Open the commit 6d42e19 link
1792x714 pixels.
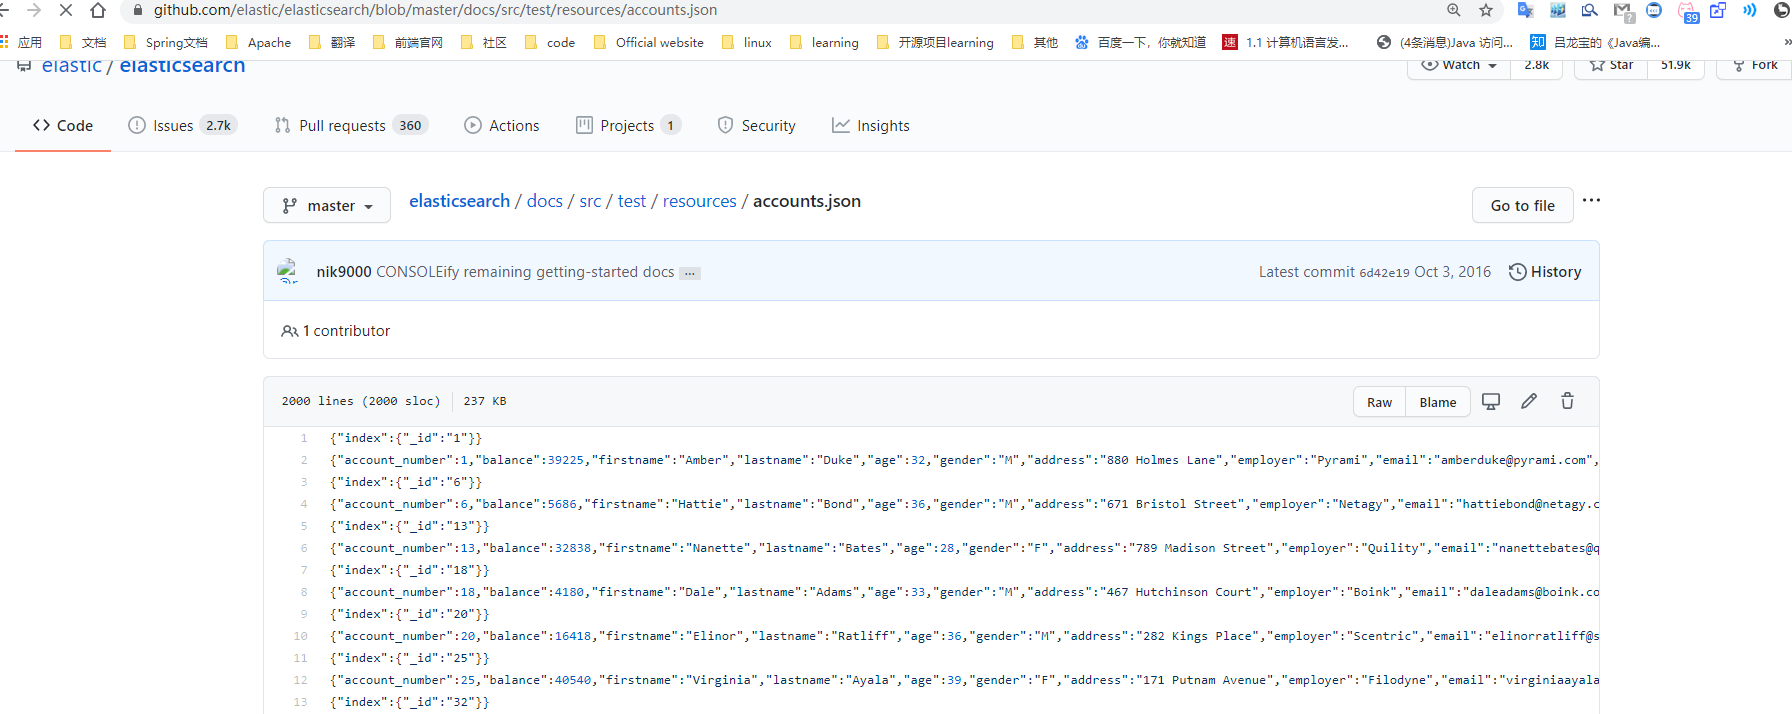coord(1384,272)
